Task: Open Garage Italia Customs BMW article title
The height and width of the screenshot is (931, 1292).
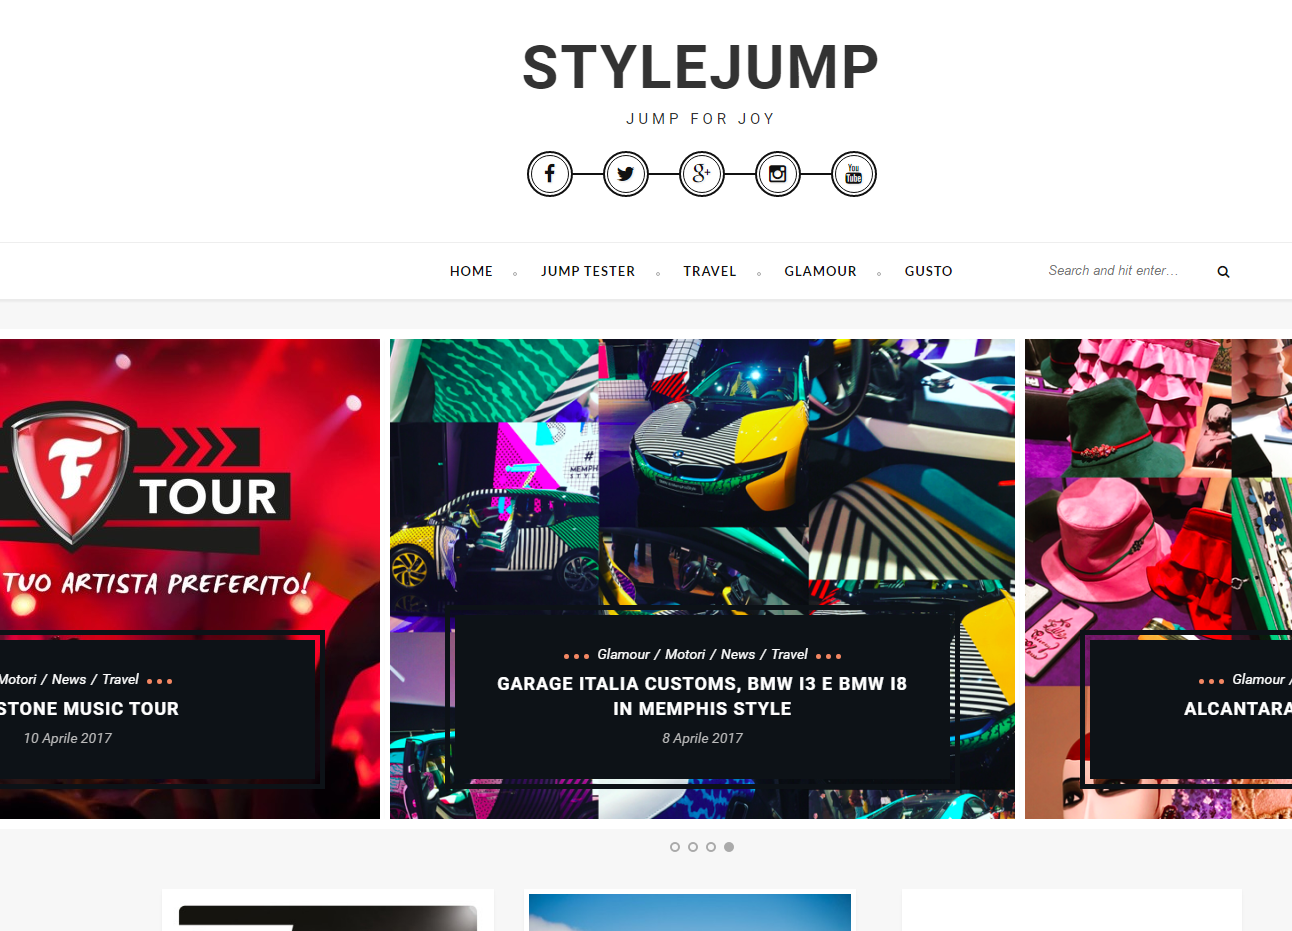Action: click(x=702, y=696)
